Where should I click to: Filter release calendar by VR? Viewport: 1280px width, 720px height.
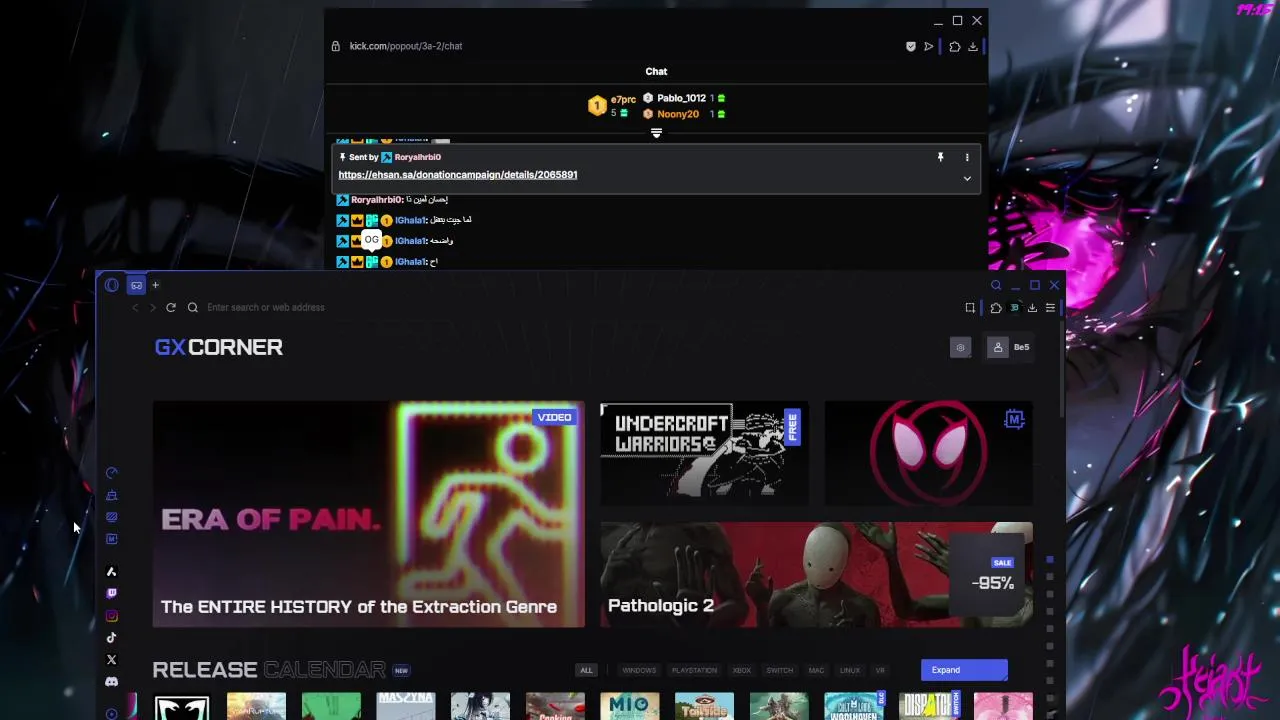click(x=880, y=670)
